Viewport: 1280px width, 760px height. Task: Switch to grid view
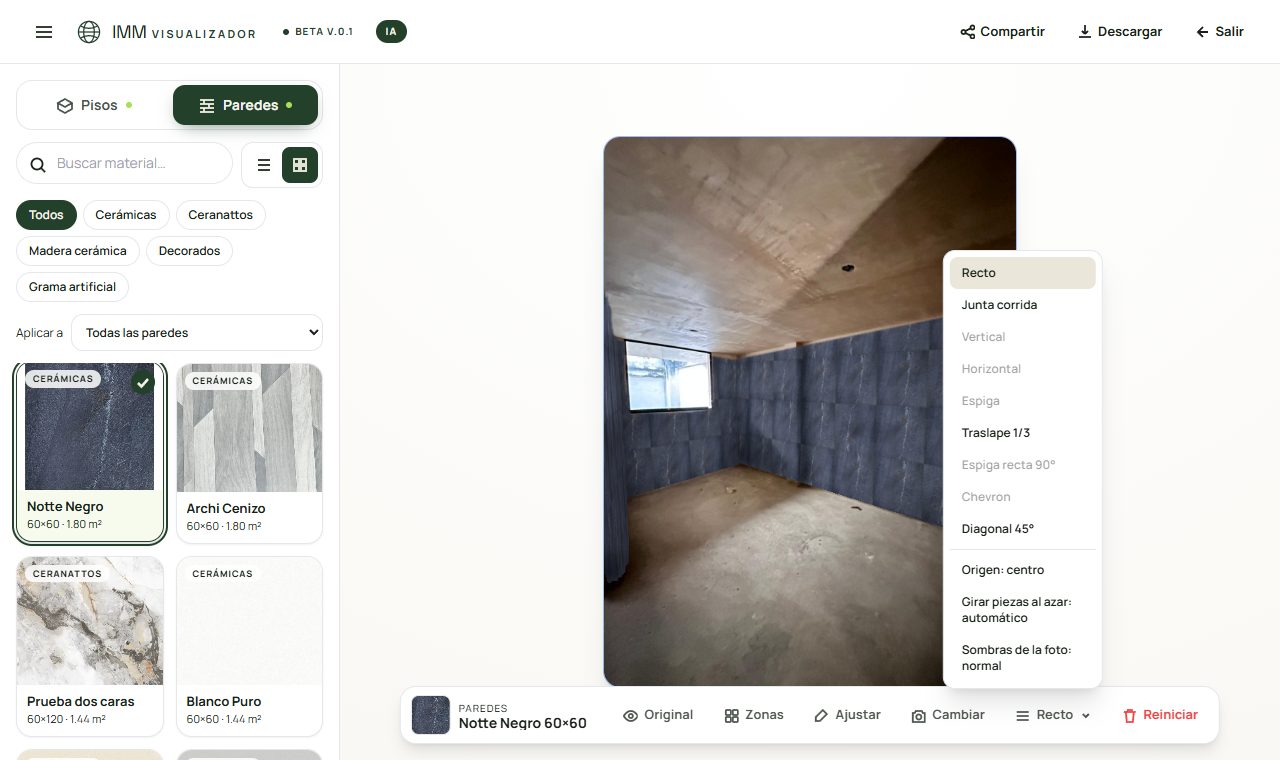coord(300,165)
